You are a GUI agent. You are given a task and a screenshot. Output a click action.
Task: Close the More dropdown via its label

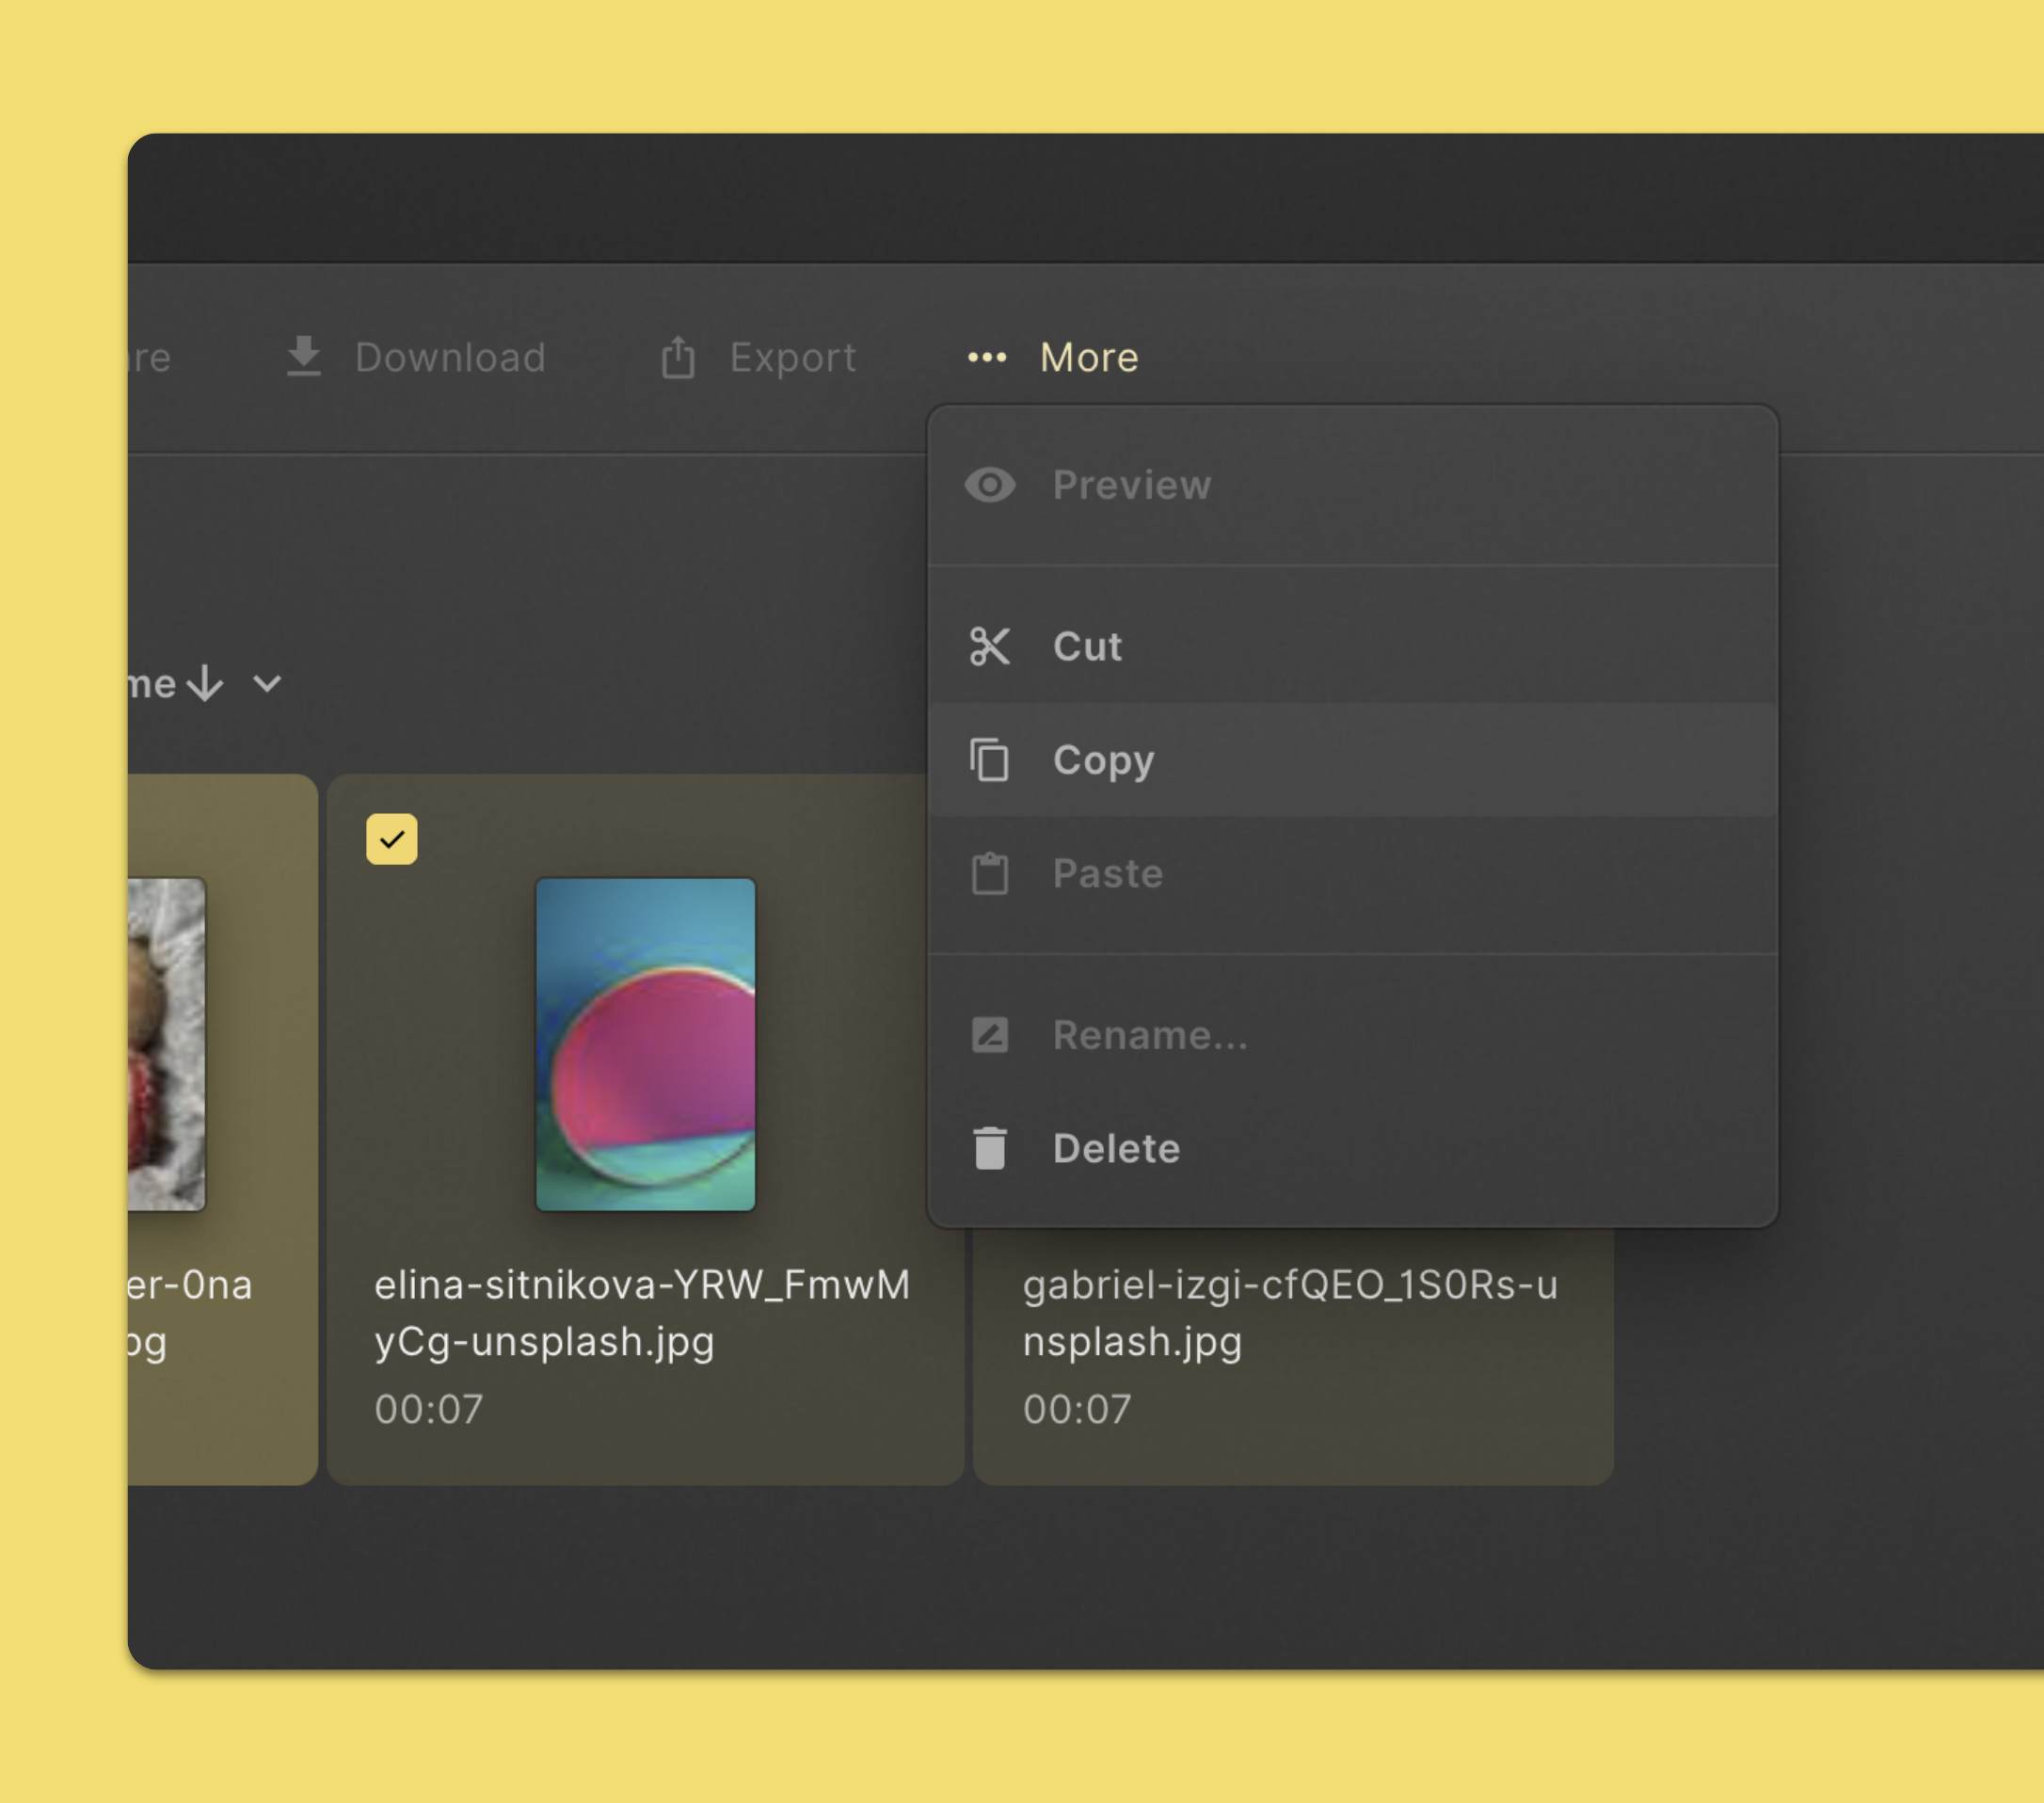pyautogui.click(x=1089, y=357)
